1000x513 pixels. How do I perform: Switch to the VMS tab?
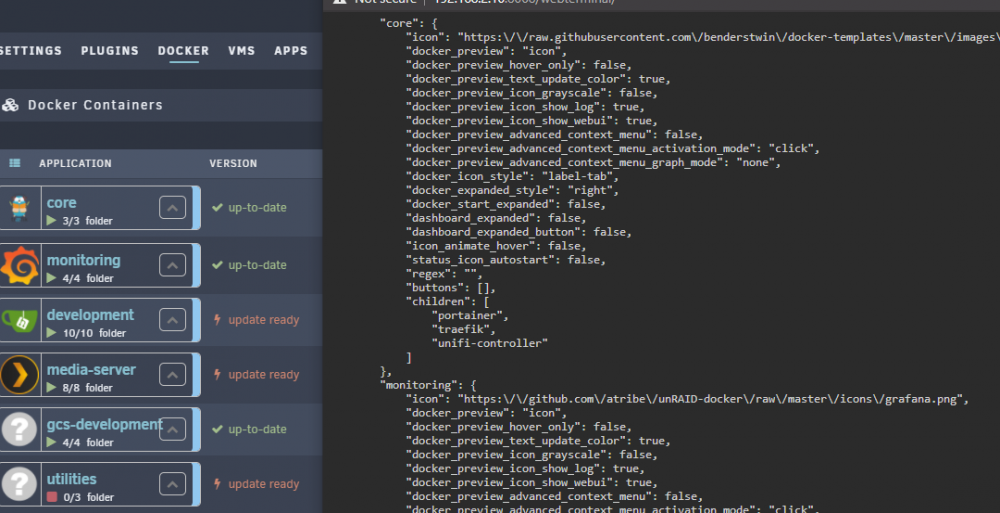[x=242, y=50]
